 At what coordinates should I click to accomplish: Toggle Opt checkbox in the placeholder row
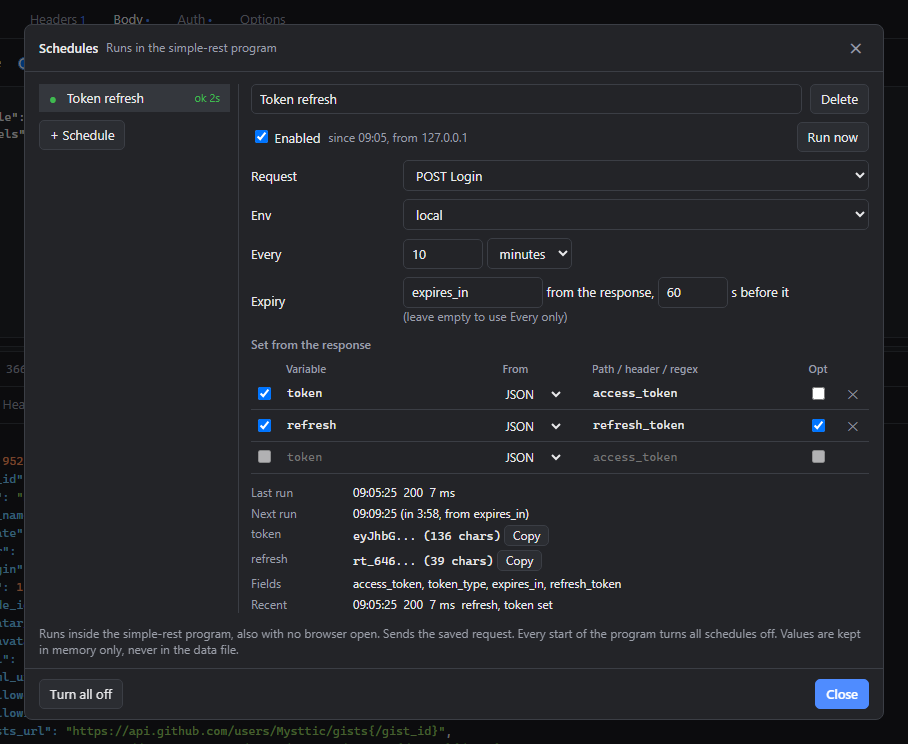818,457
